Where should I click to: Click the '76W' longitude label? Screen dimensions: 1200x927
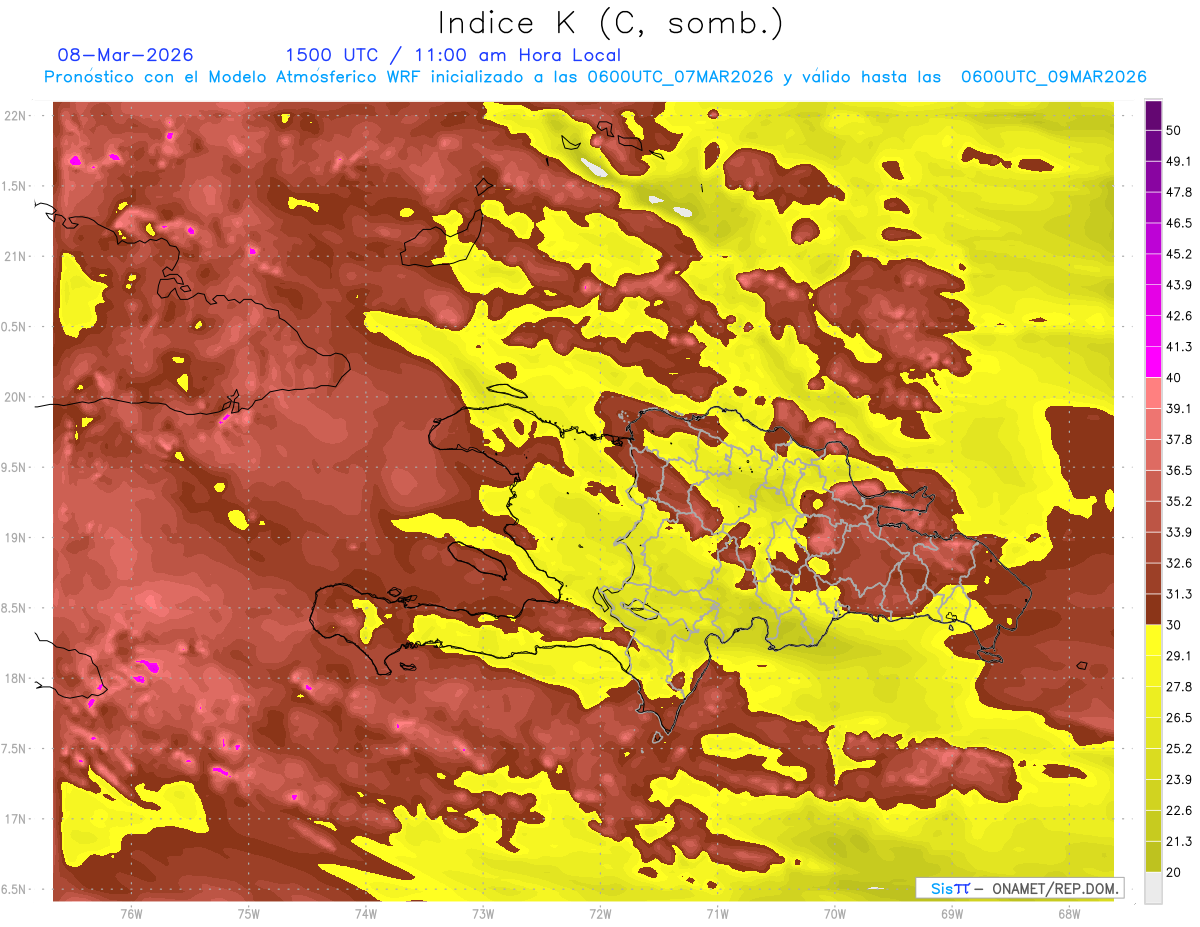pyautogui.click(x=131, y=913)
